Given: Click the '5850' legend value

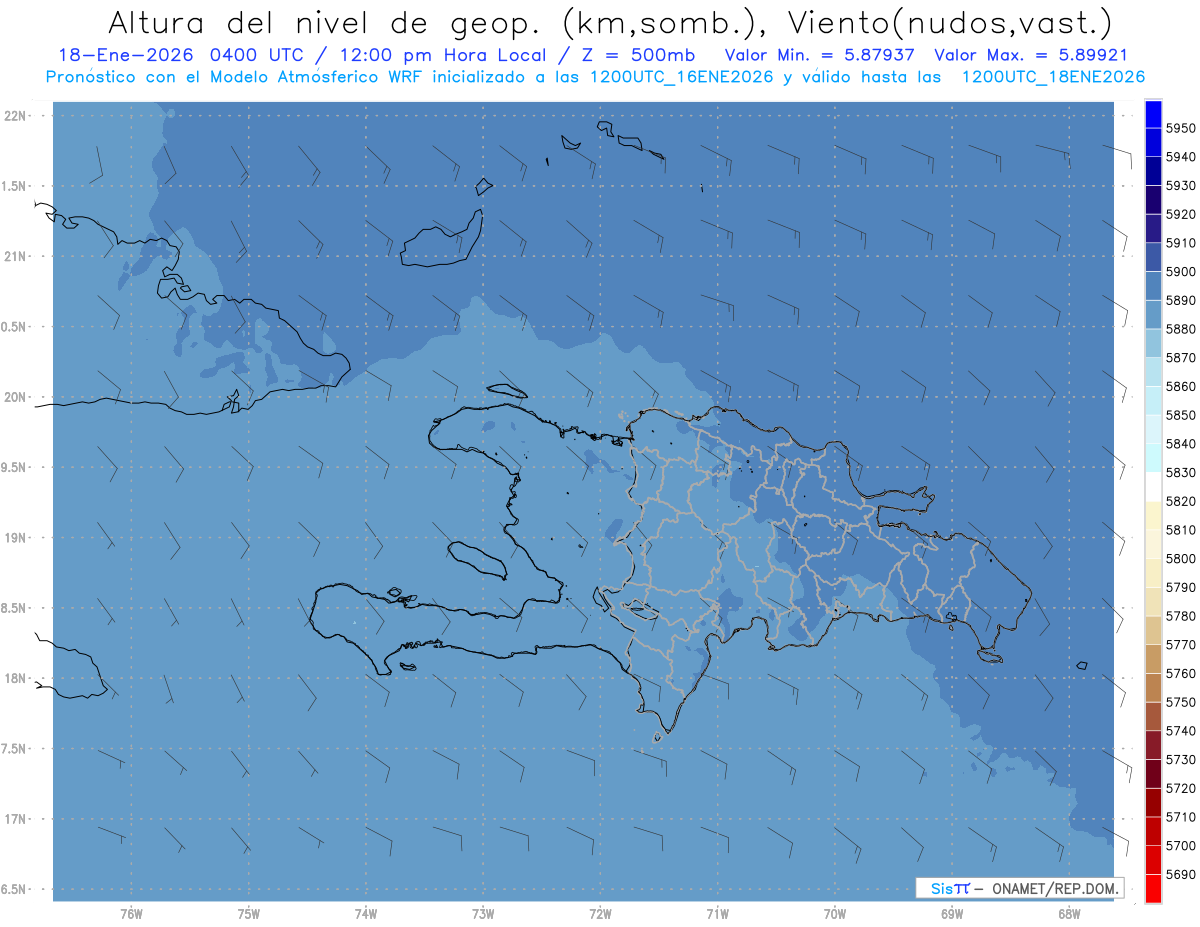Looking at the screenshot, I should (x=1181, y=415).
